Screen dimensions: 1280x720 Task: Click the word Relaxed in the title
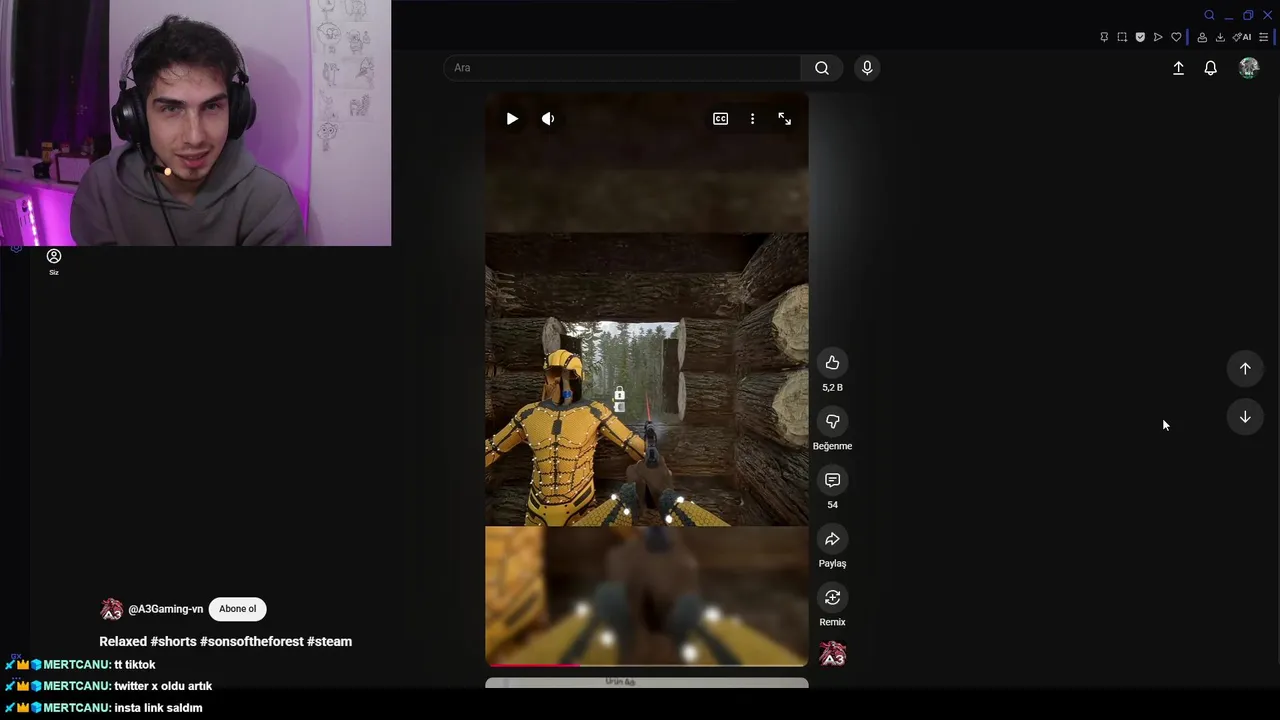[x=123, y=642]
